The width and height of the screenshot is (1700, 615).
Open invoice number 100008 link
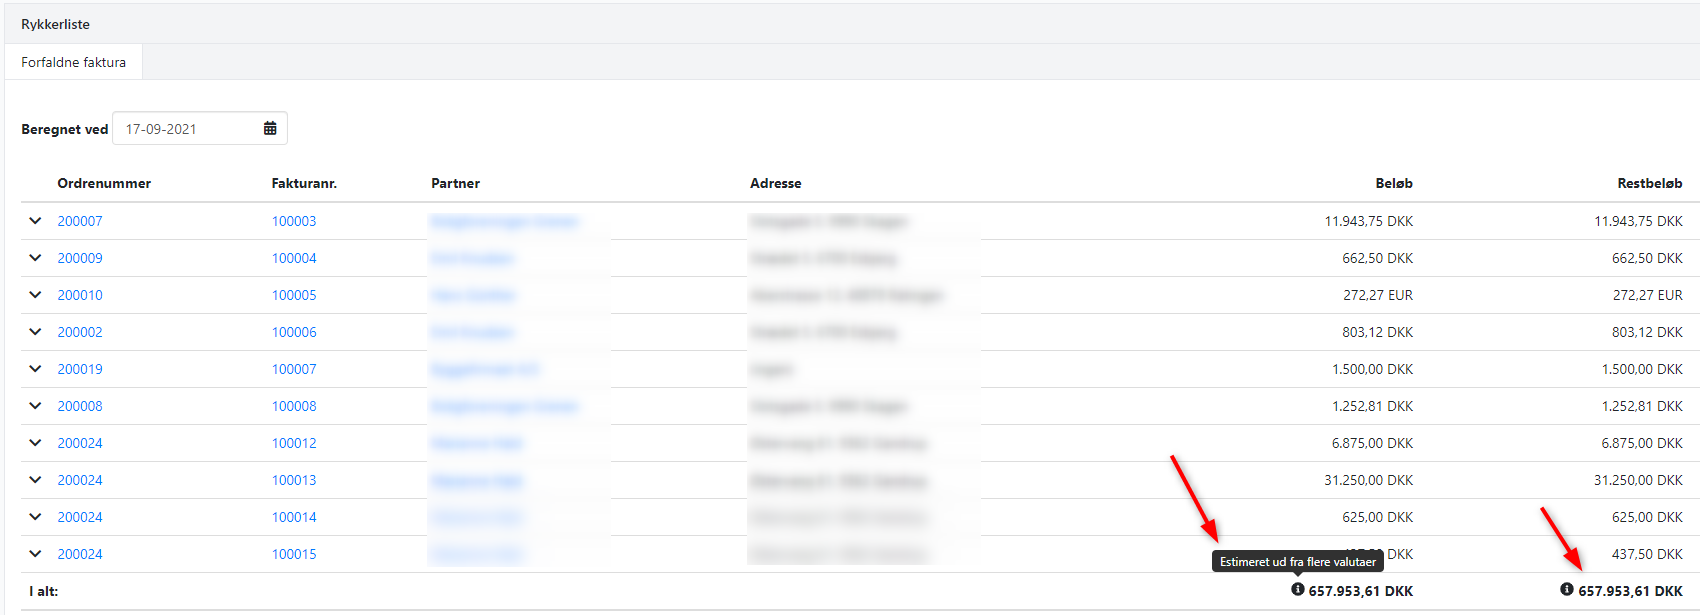tap(294, 406)
